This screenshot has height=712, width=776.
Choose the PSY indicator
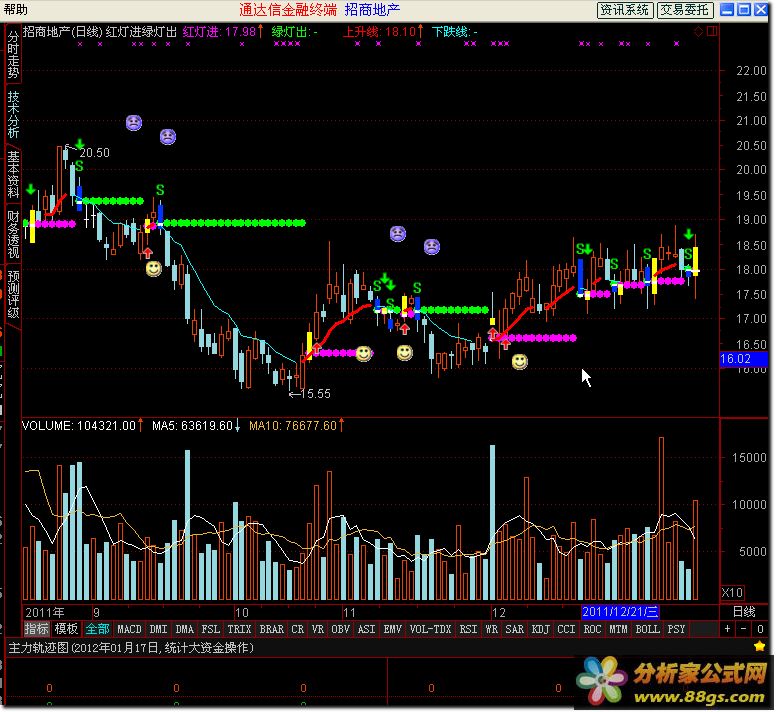coord(676,628)
